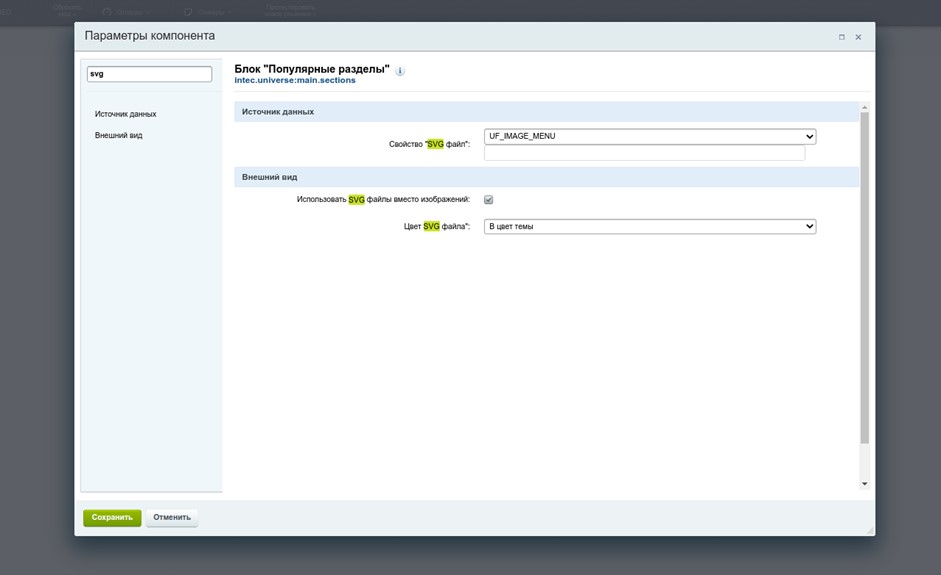The width and height of the screenshot is (941, 575).
Task: Close the Параметры компонента dialog
Action: pos(858,37)
